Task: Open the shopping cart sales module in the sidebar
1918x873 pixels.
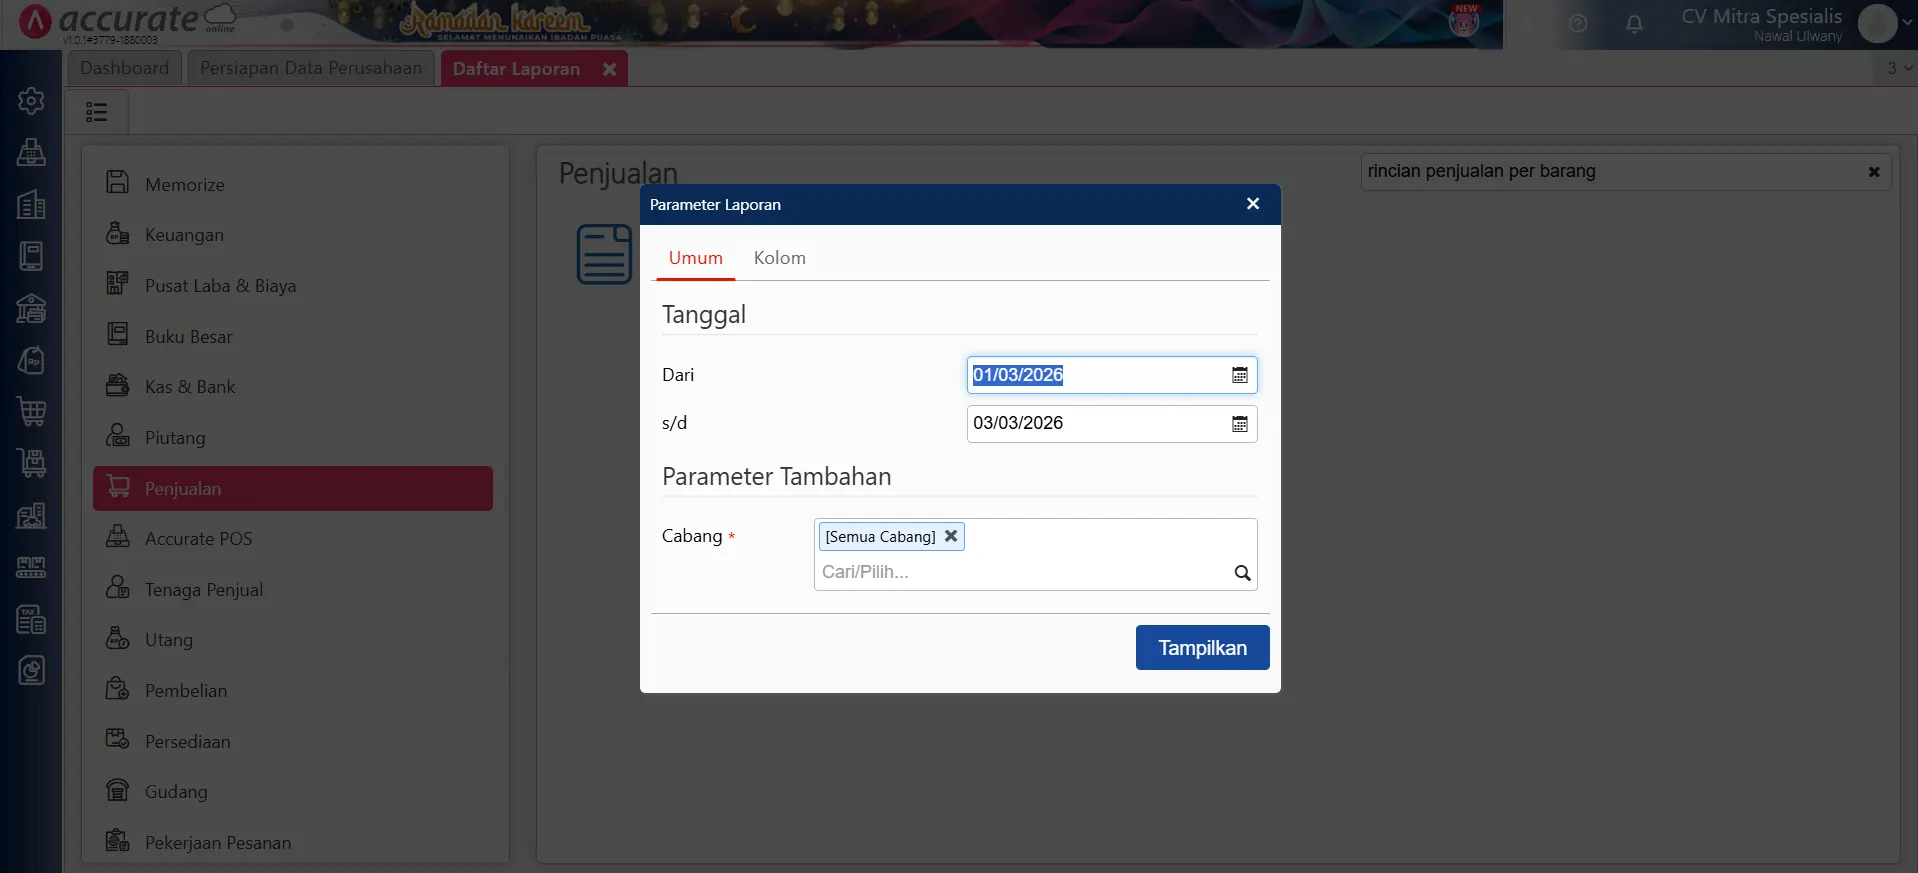Action: pos(31,411)
